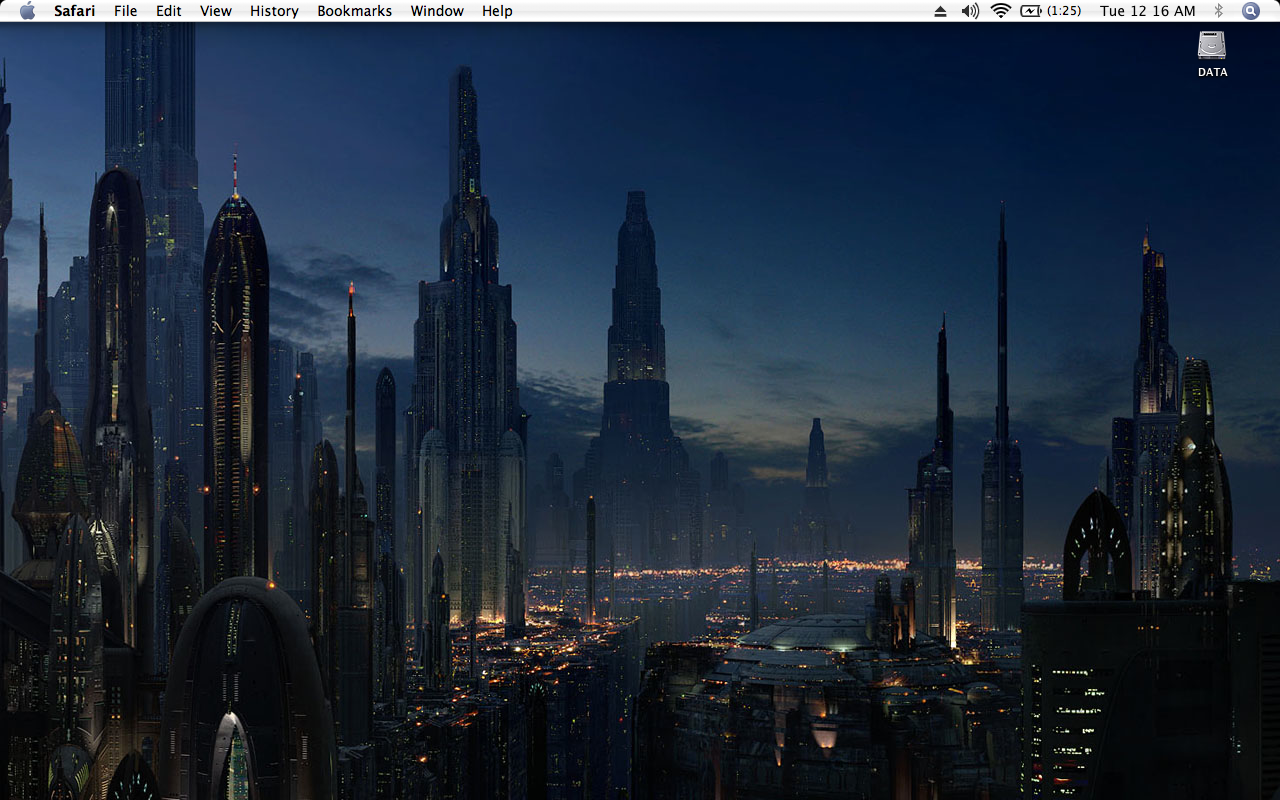Screen dimensions: 1280x800
Task: Open the Edit menu
Action: [169, 11]
